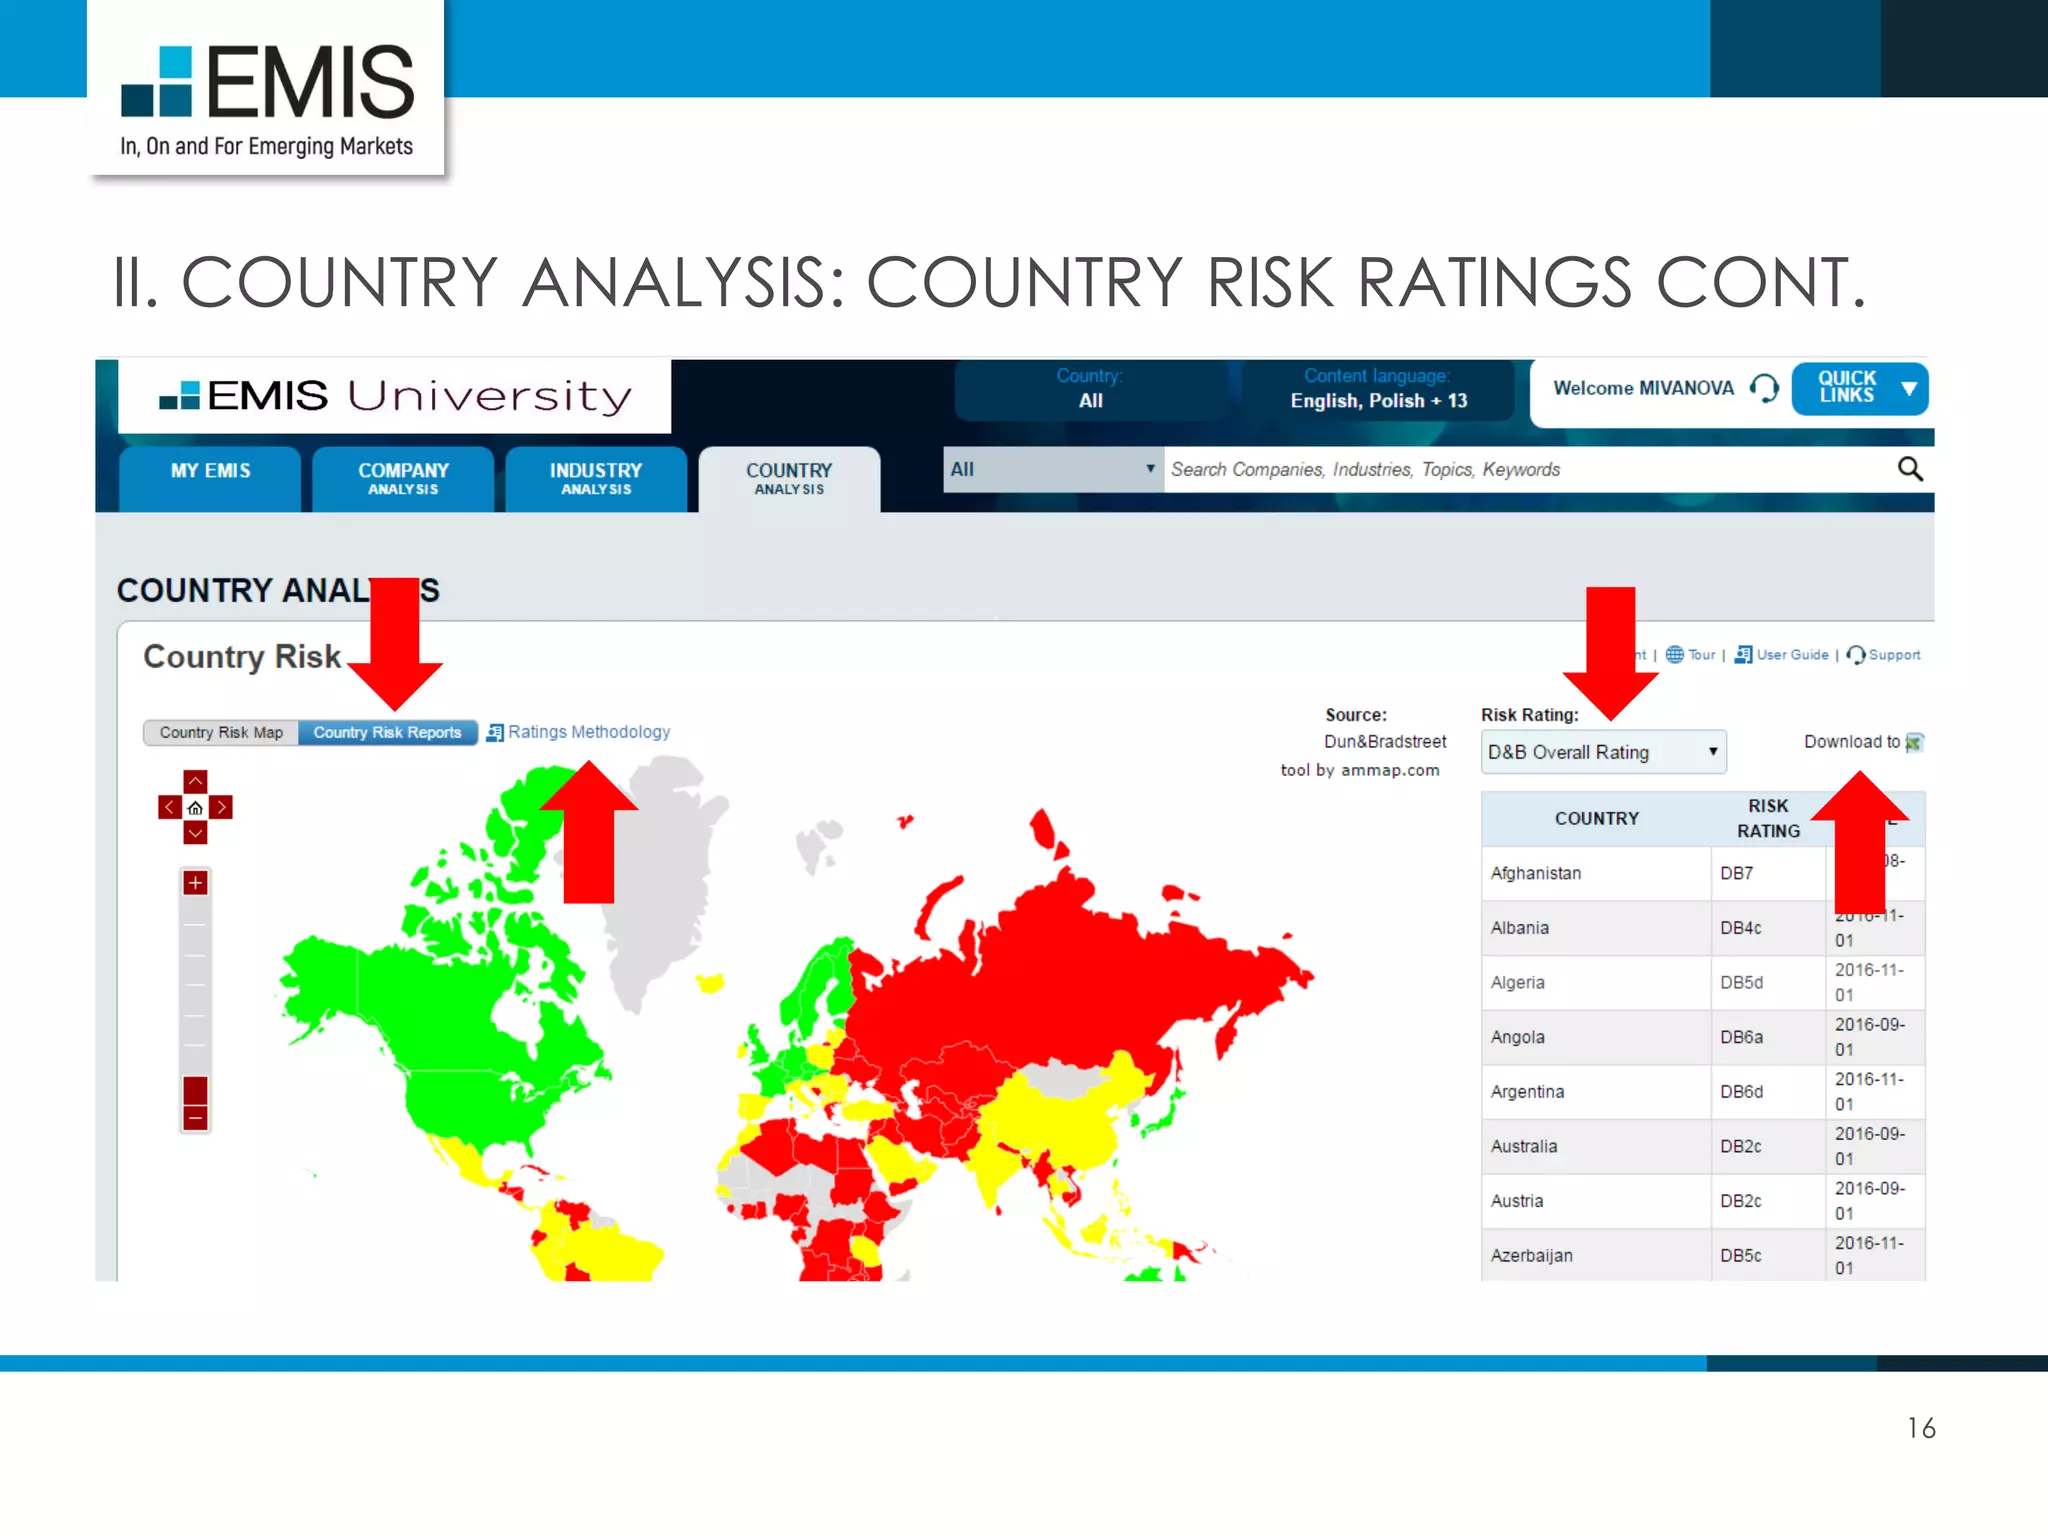This screenshot has height=1536, width=2048.
Task: Click the search magnifier icon
Action: 1910,469
